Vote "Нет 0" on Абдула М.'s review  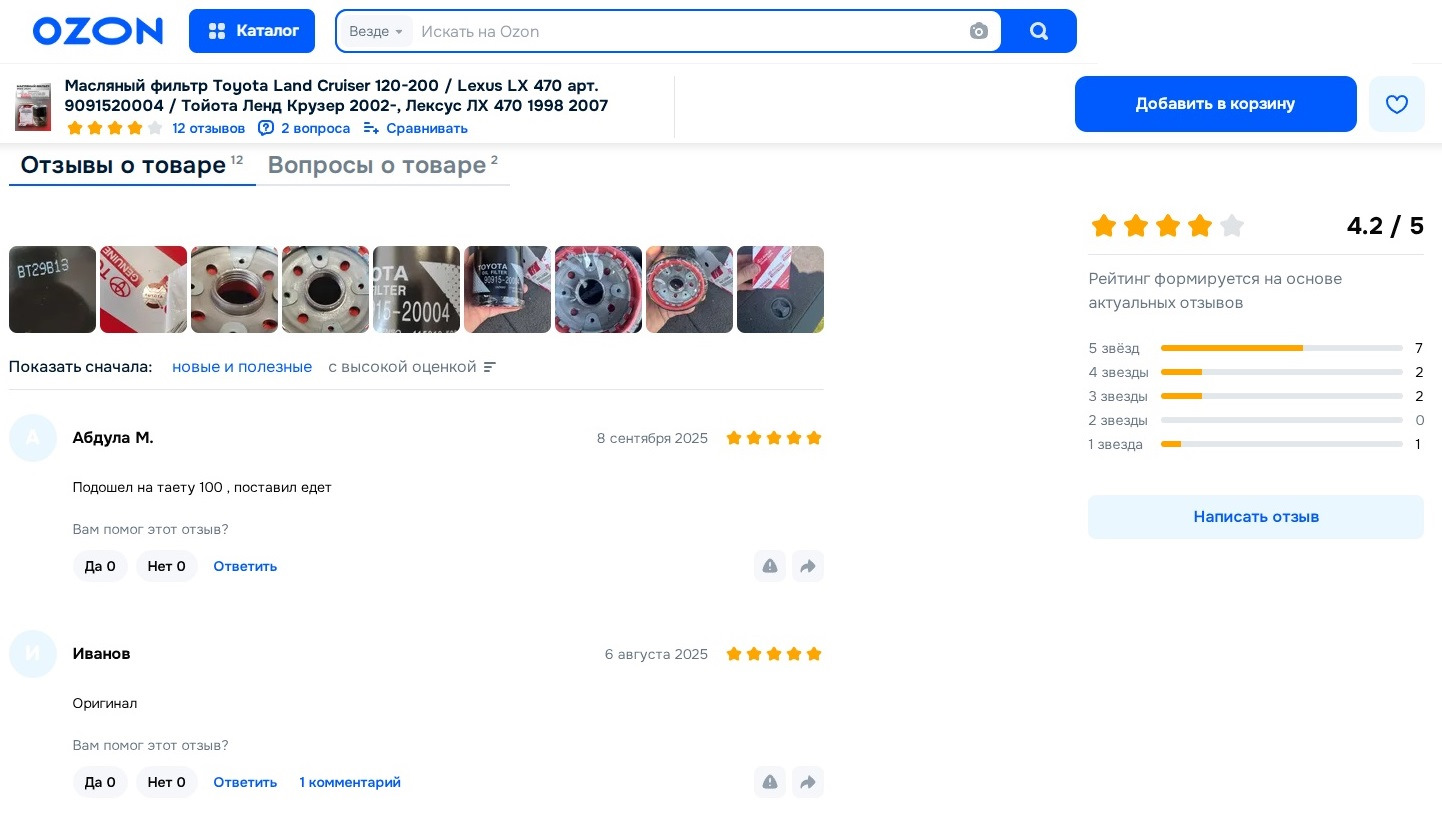167,566
